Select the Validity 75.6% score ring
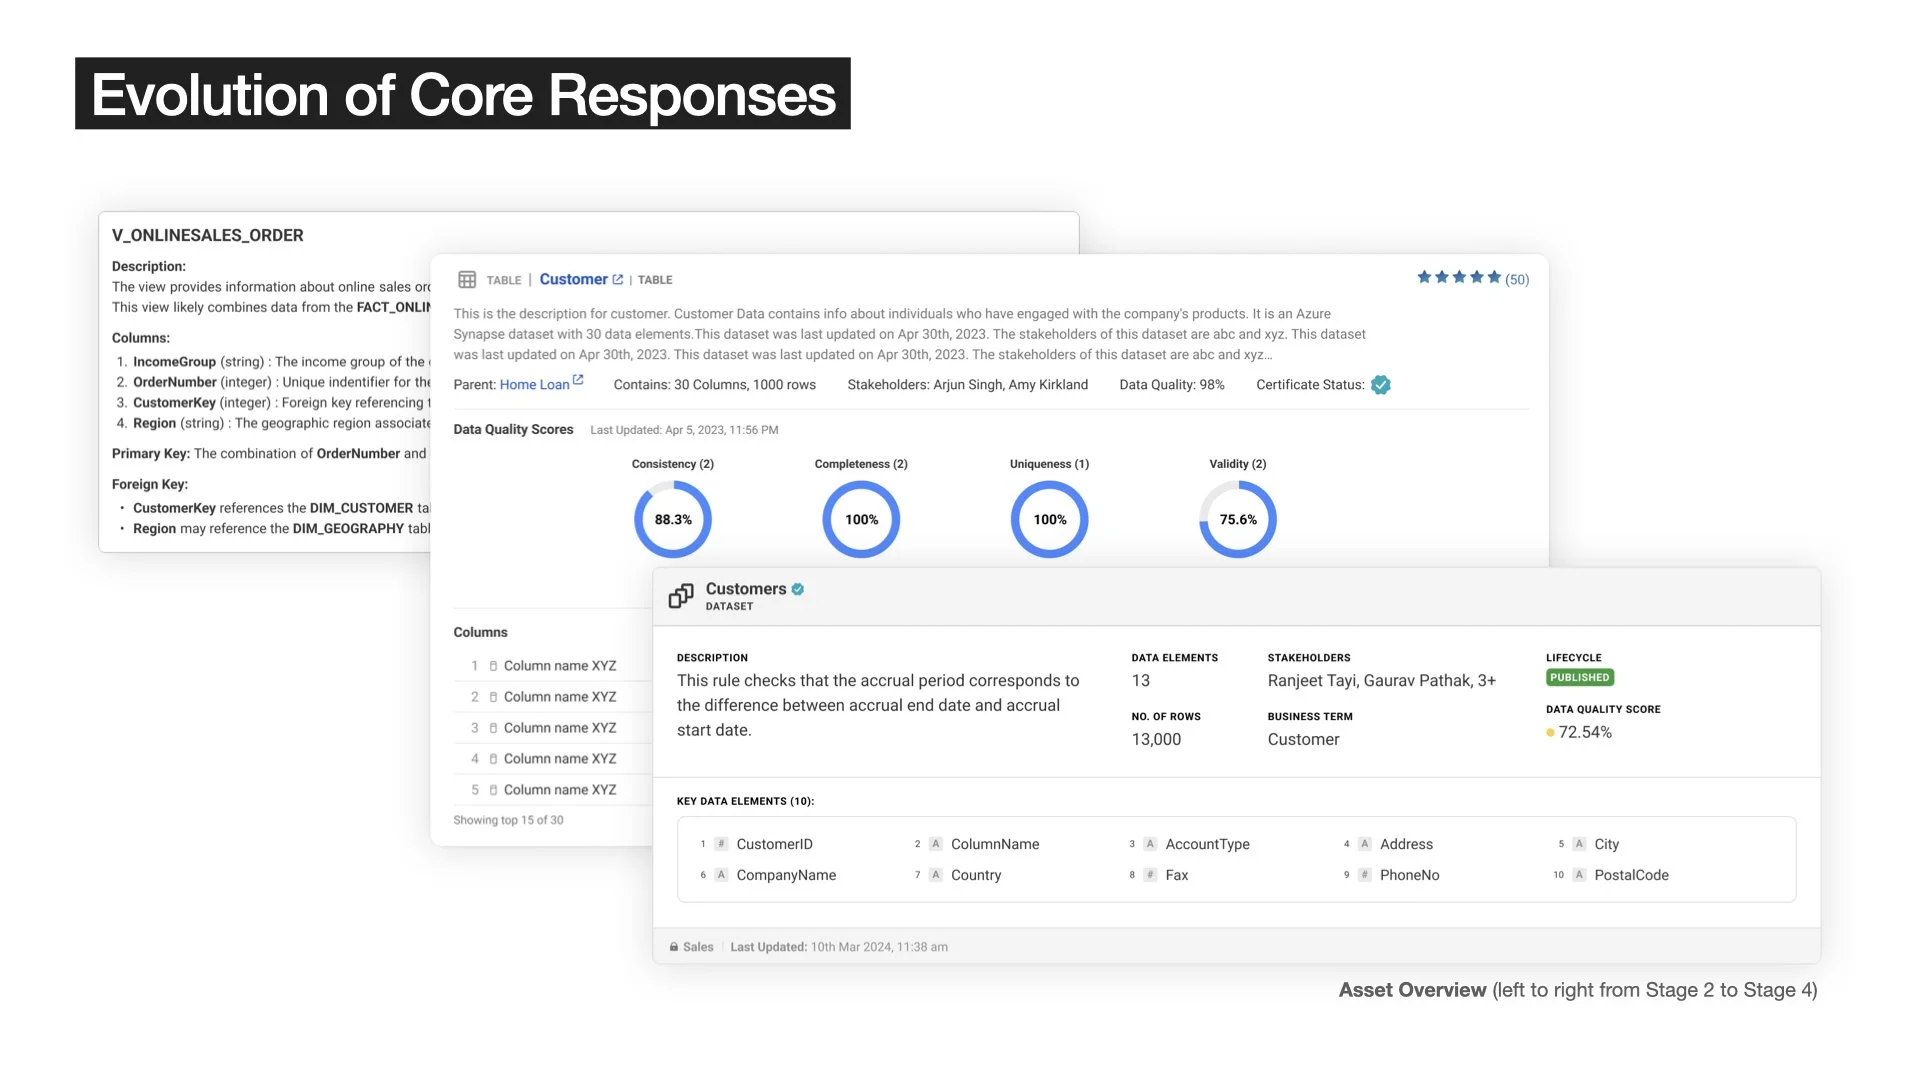1920x1080 pixels. tap(1238, 519)
